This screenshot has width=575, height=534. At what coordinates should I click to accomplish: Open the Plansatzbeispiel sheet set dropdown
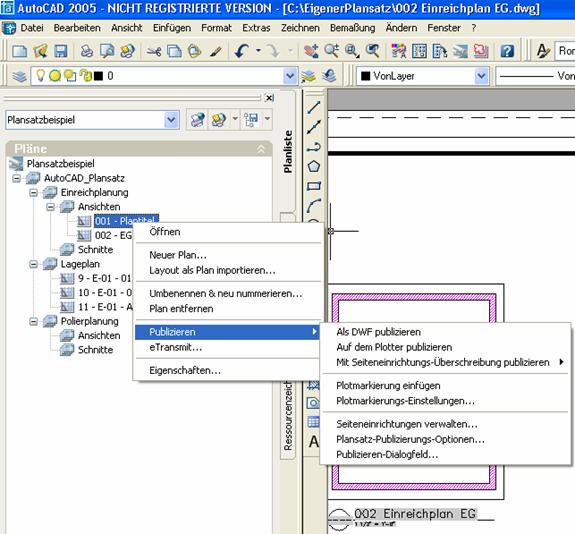[x=171, y=120]
